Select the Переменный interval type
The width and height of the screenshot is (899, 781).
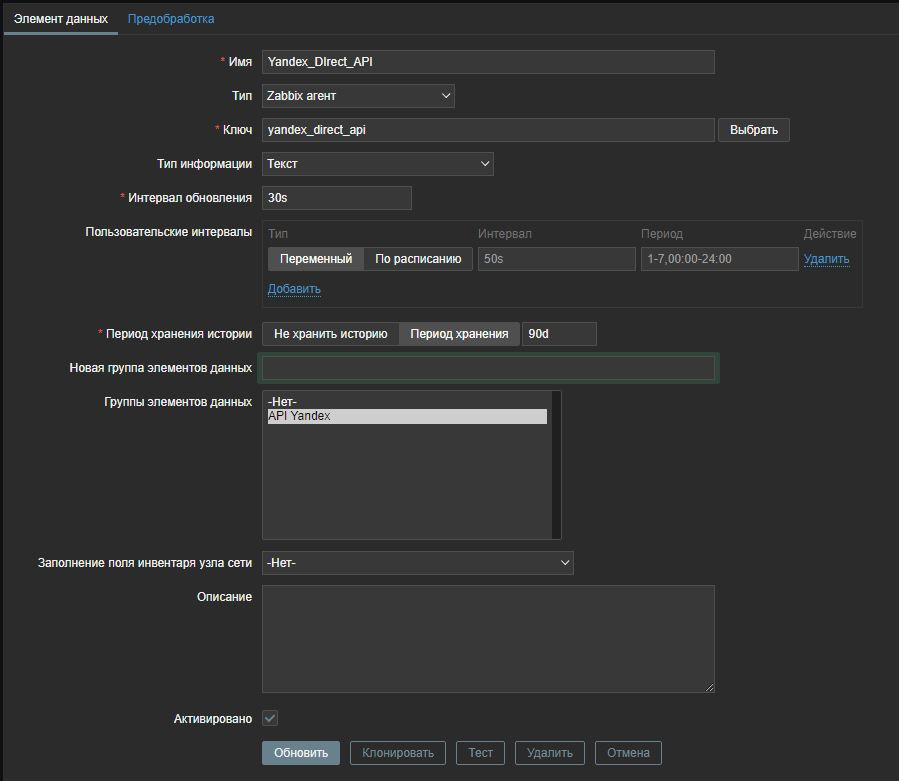pyautogui.click(x=315, y=259)
